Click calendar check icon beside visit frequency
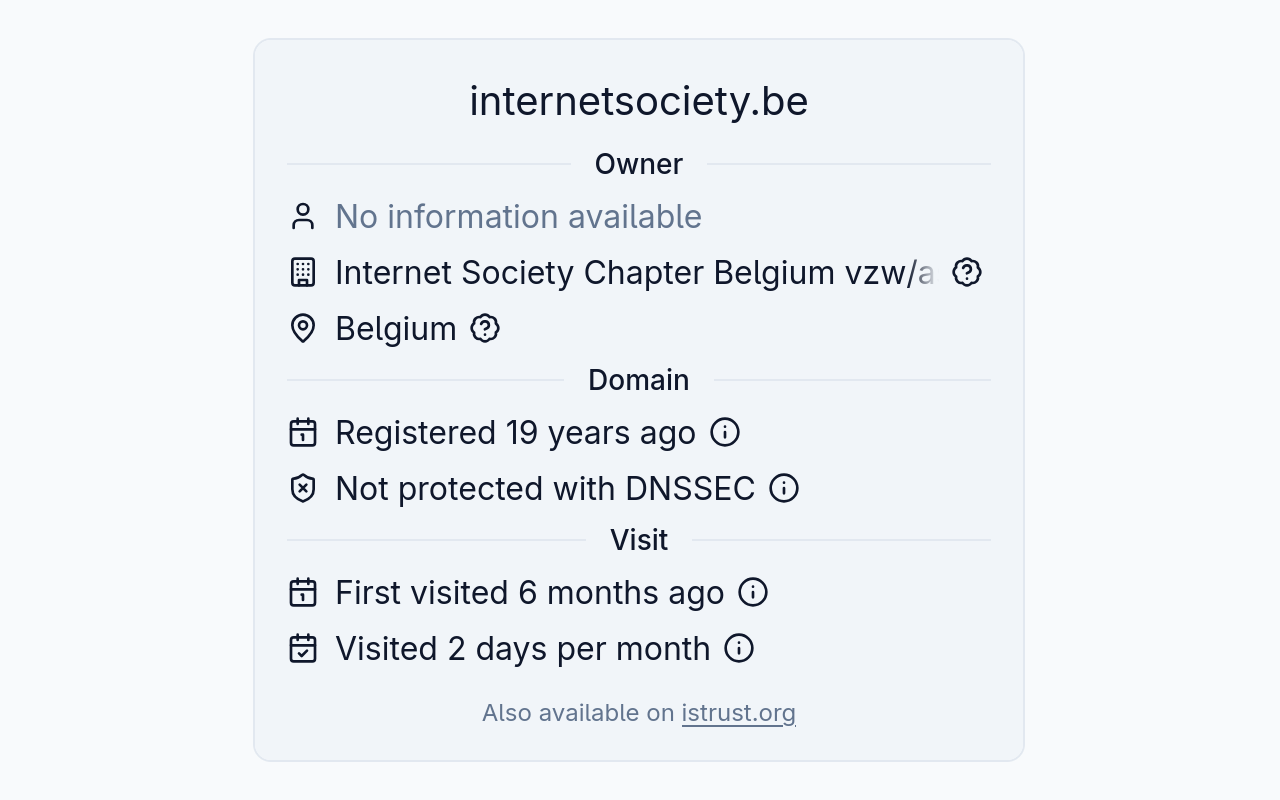The image size is (1280, 800). [303, 649]
